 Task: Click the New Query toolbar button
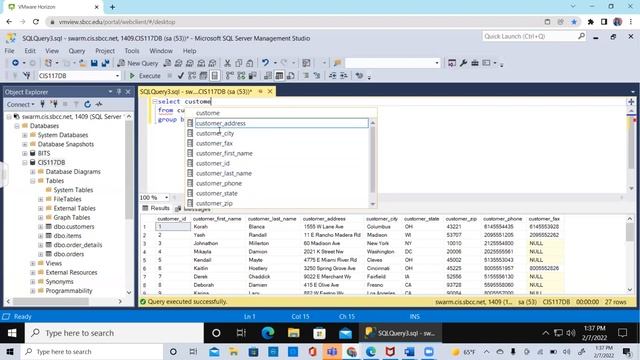pyautogui.click(x=138, y=63)
